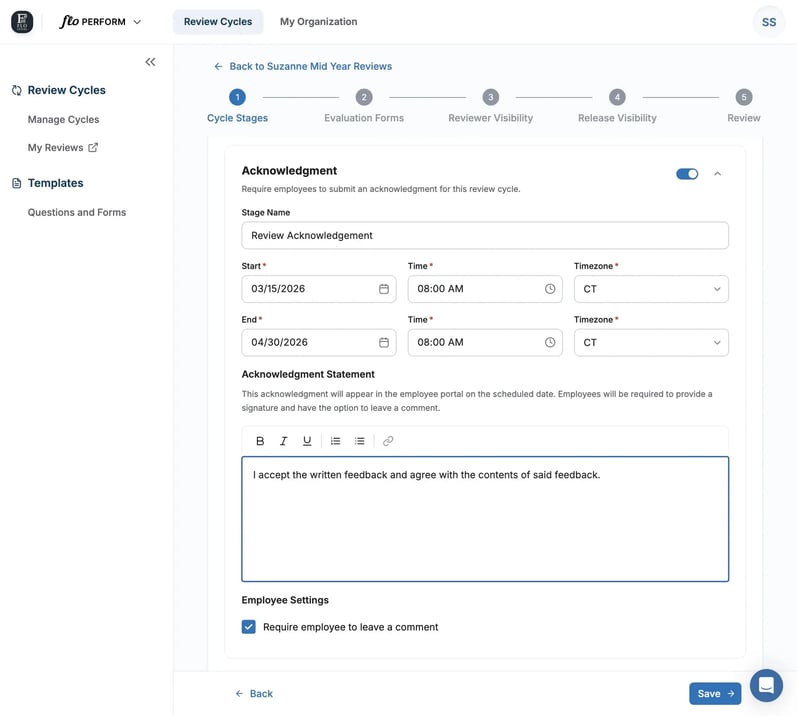797x716 pixels.
Task: Open the My Organization tab
Action: coord(318,22)
